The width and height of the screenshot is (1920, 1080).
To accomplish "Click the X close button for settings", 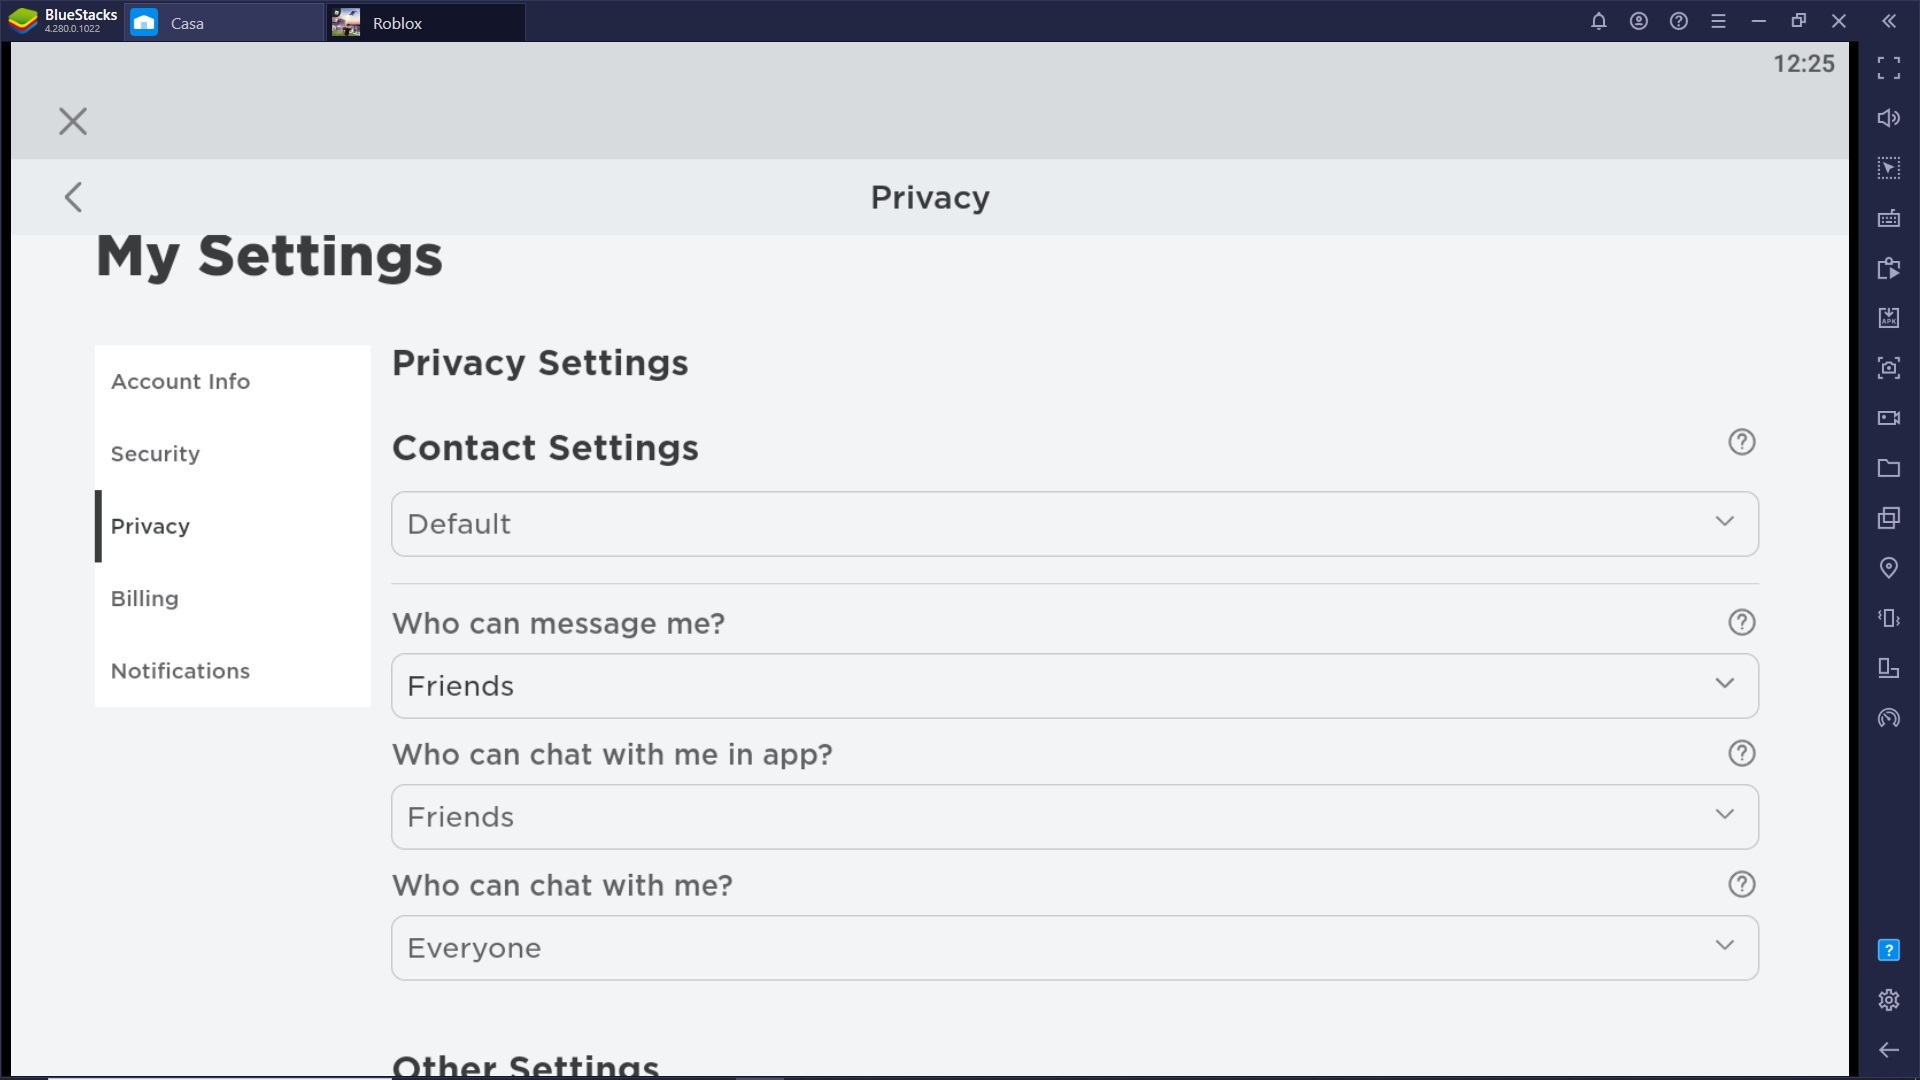I will tap(73, 121).
